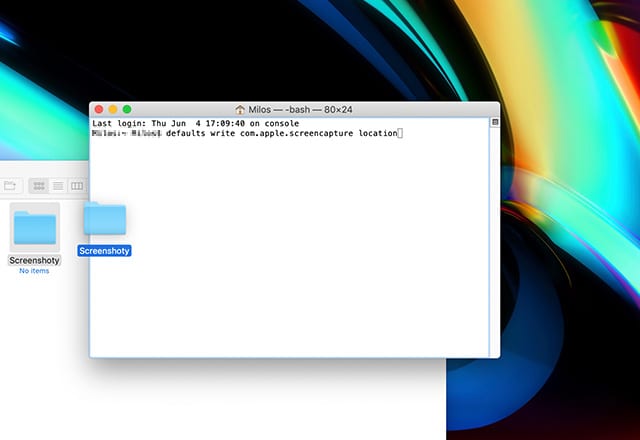
Task: Click the split pane icon in Terminal
Action: (495, 122)
